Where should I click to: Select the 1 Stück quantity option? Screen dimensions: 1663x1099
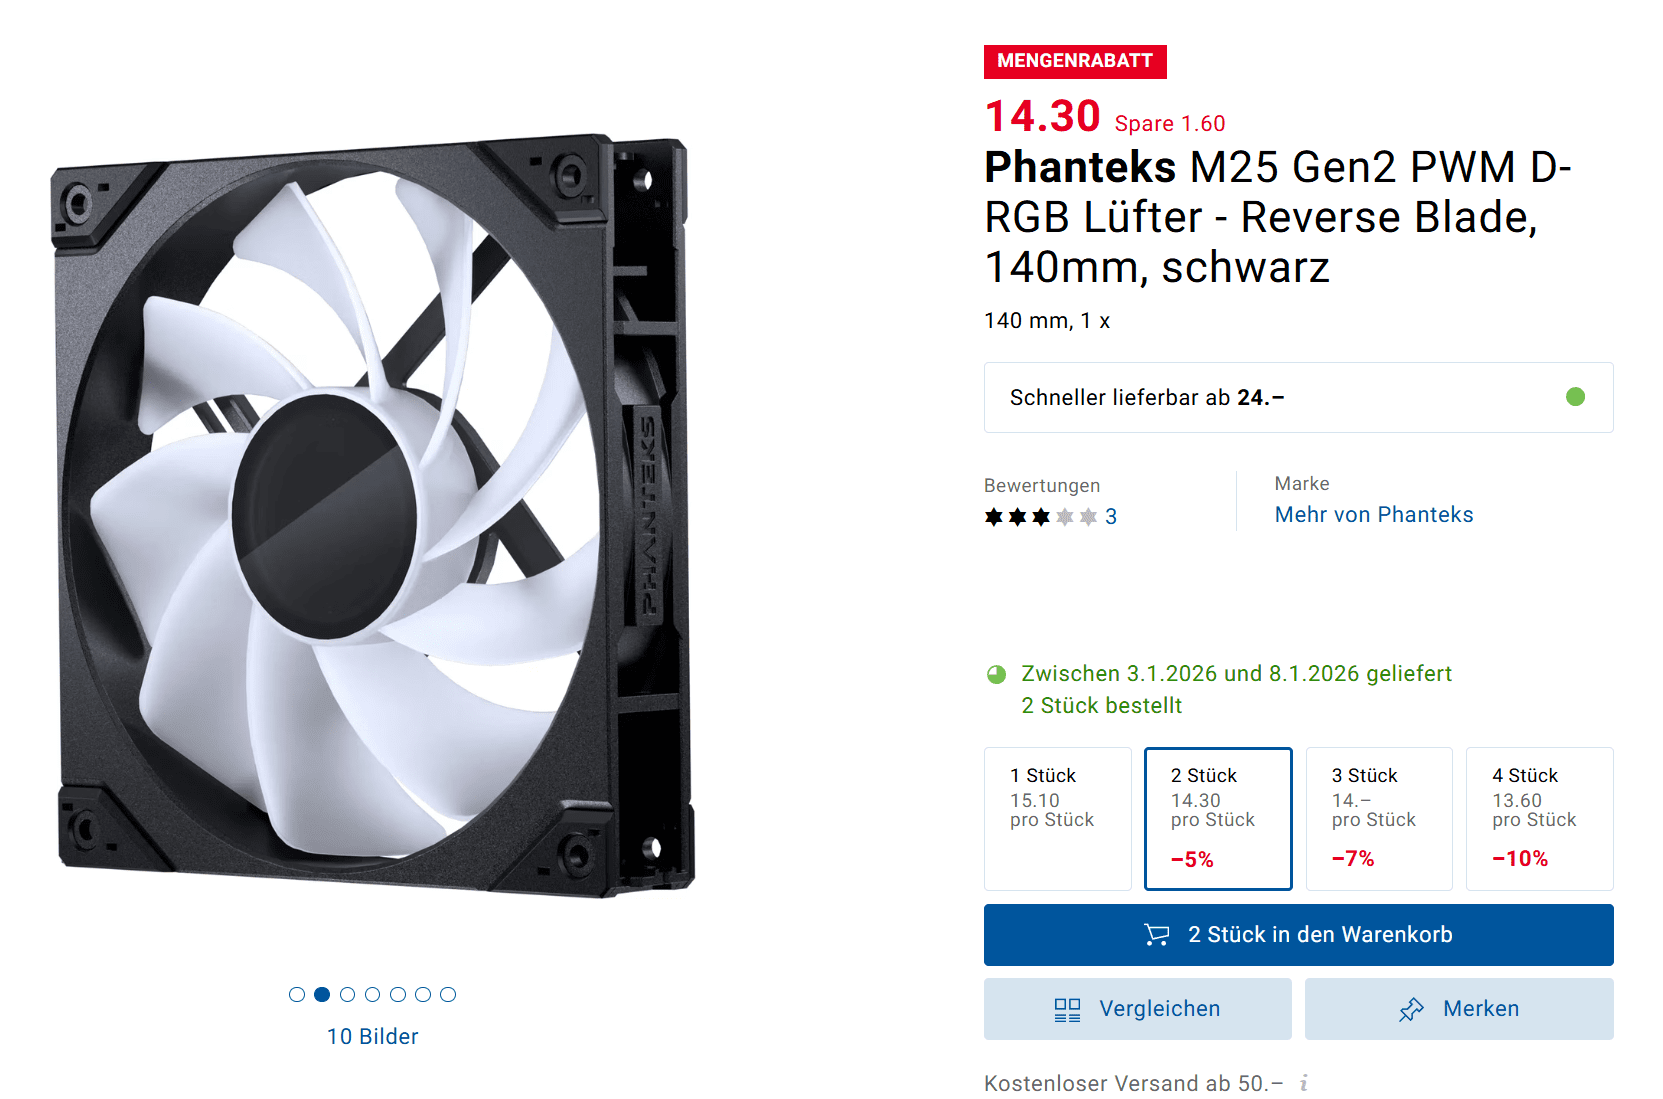pos(1058,819)
